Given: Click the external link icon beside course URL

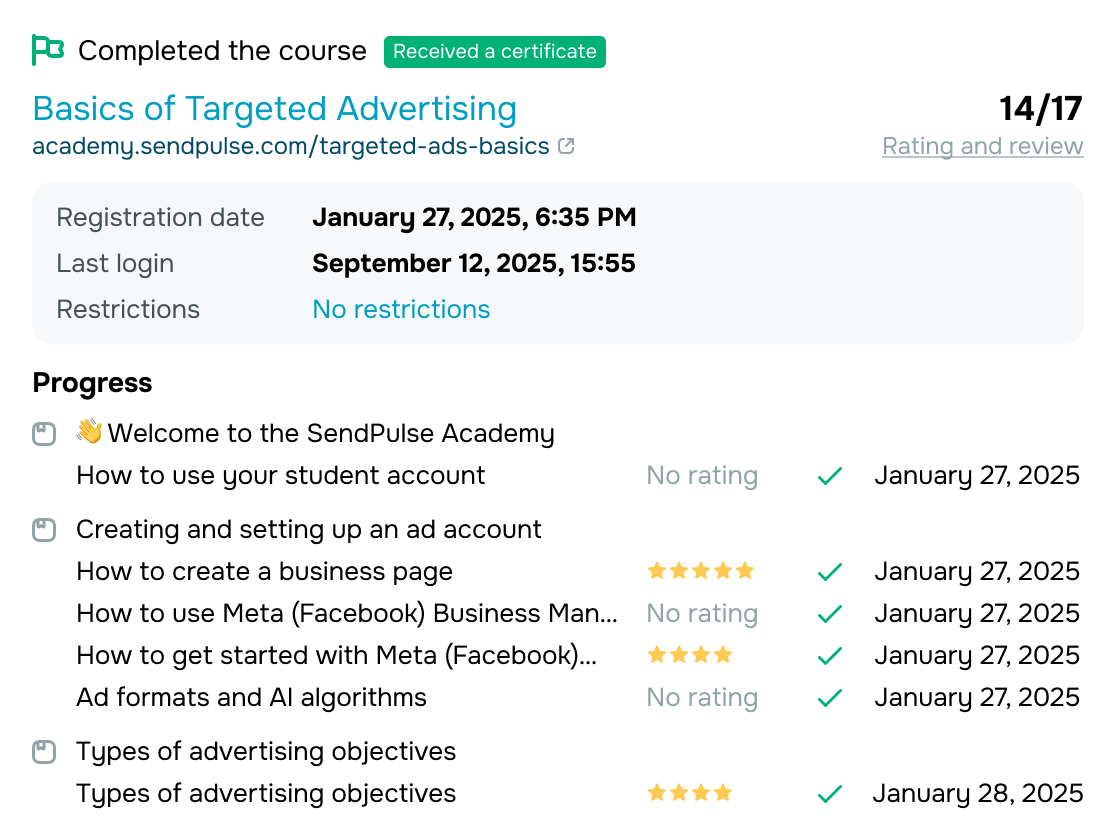Looking at the screenshot, I should 566,146.
